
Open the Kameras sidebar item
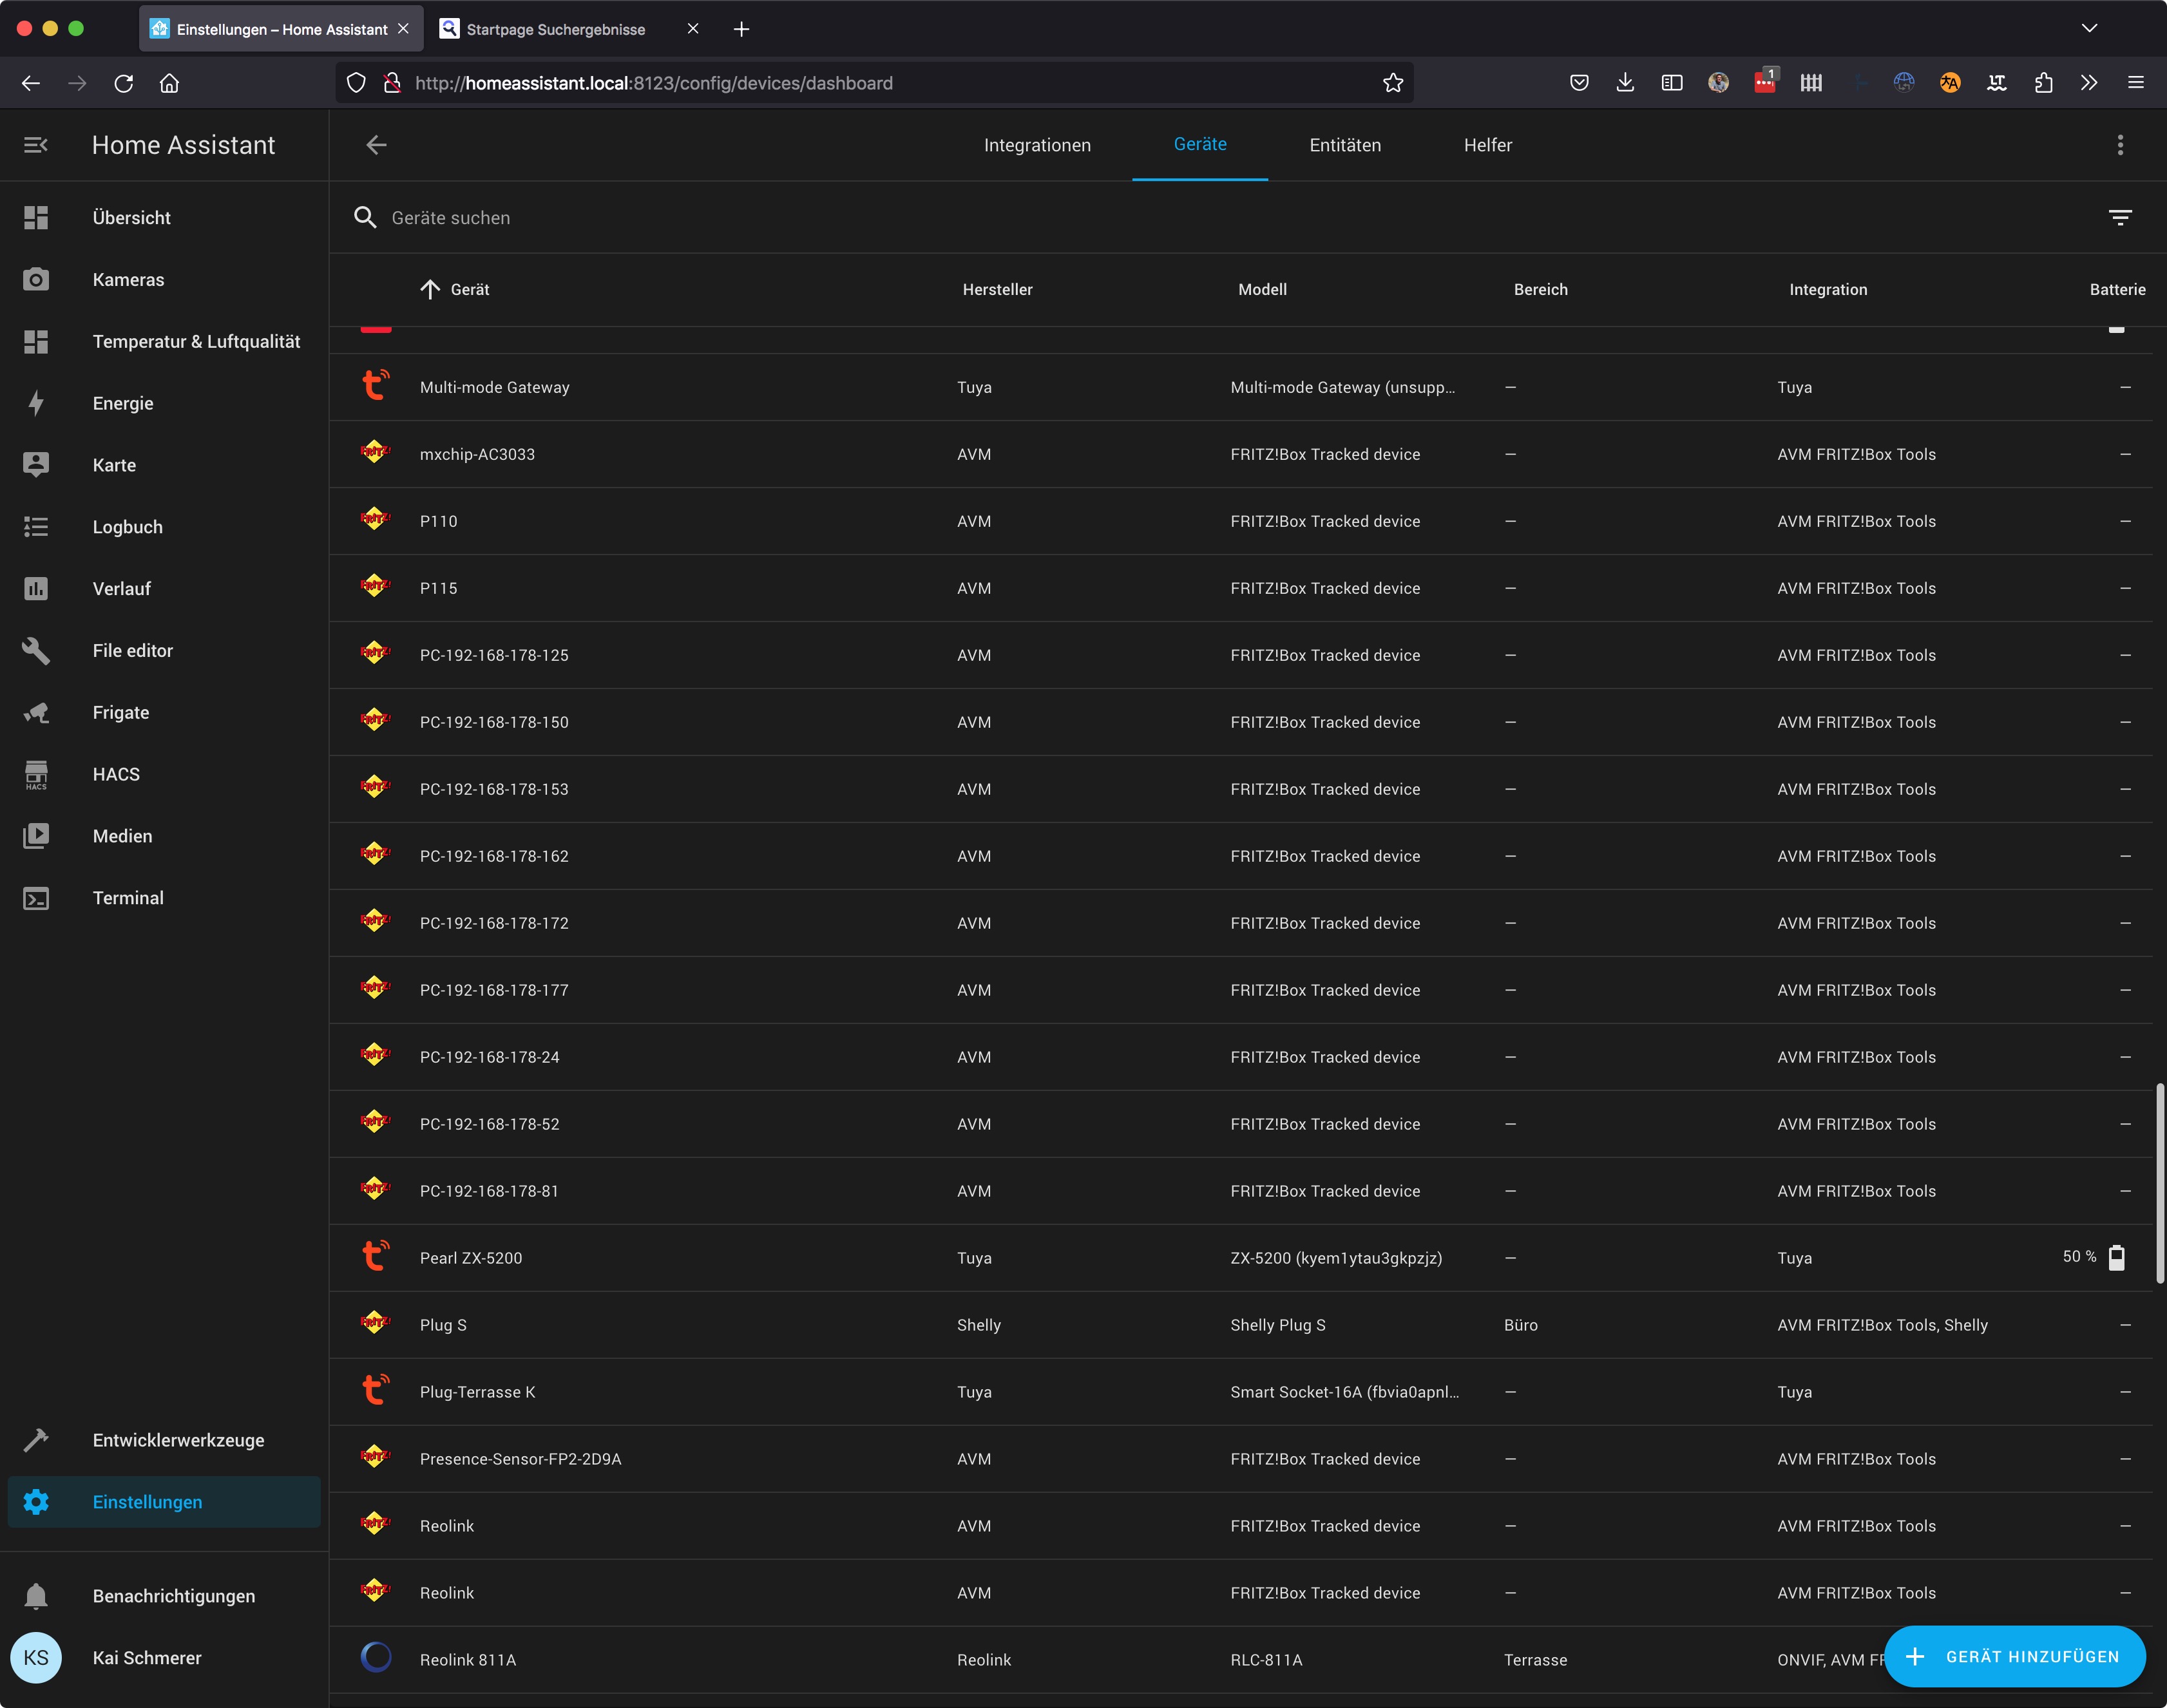coord(128,280)
